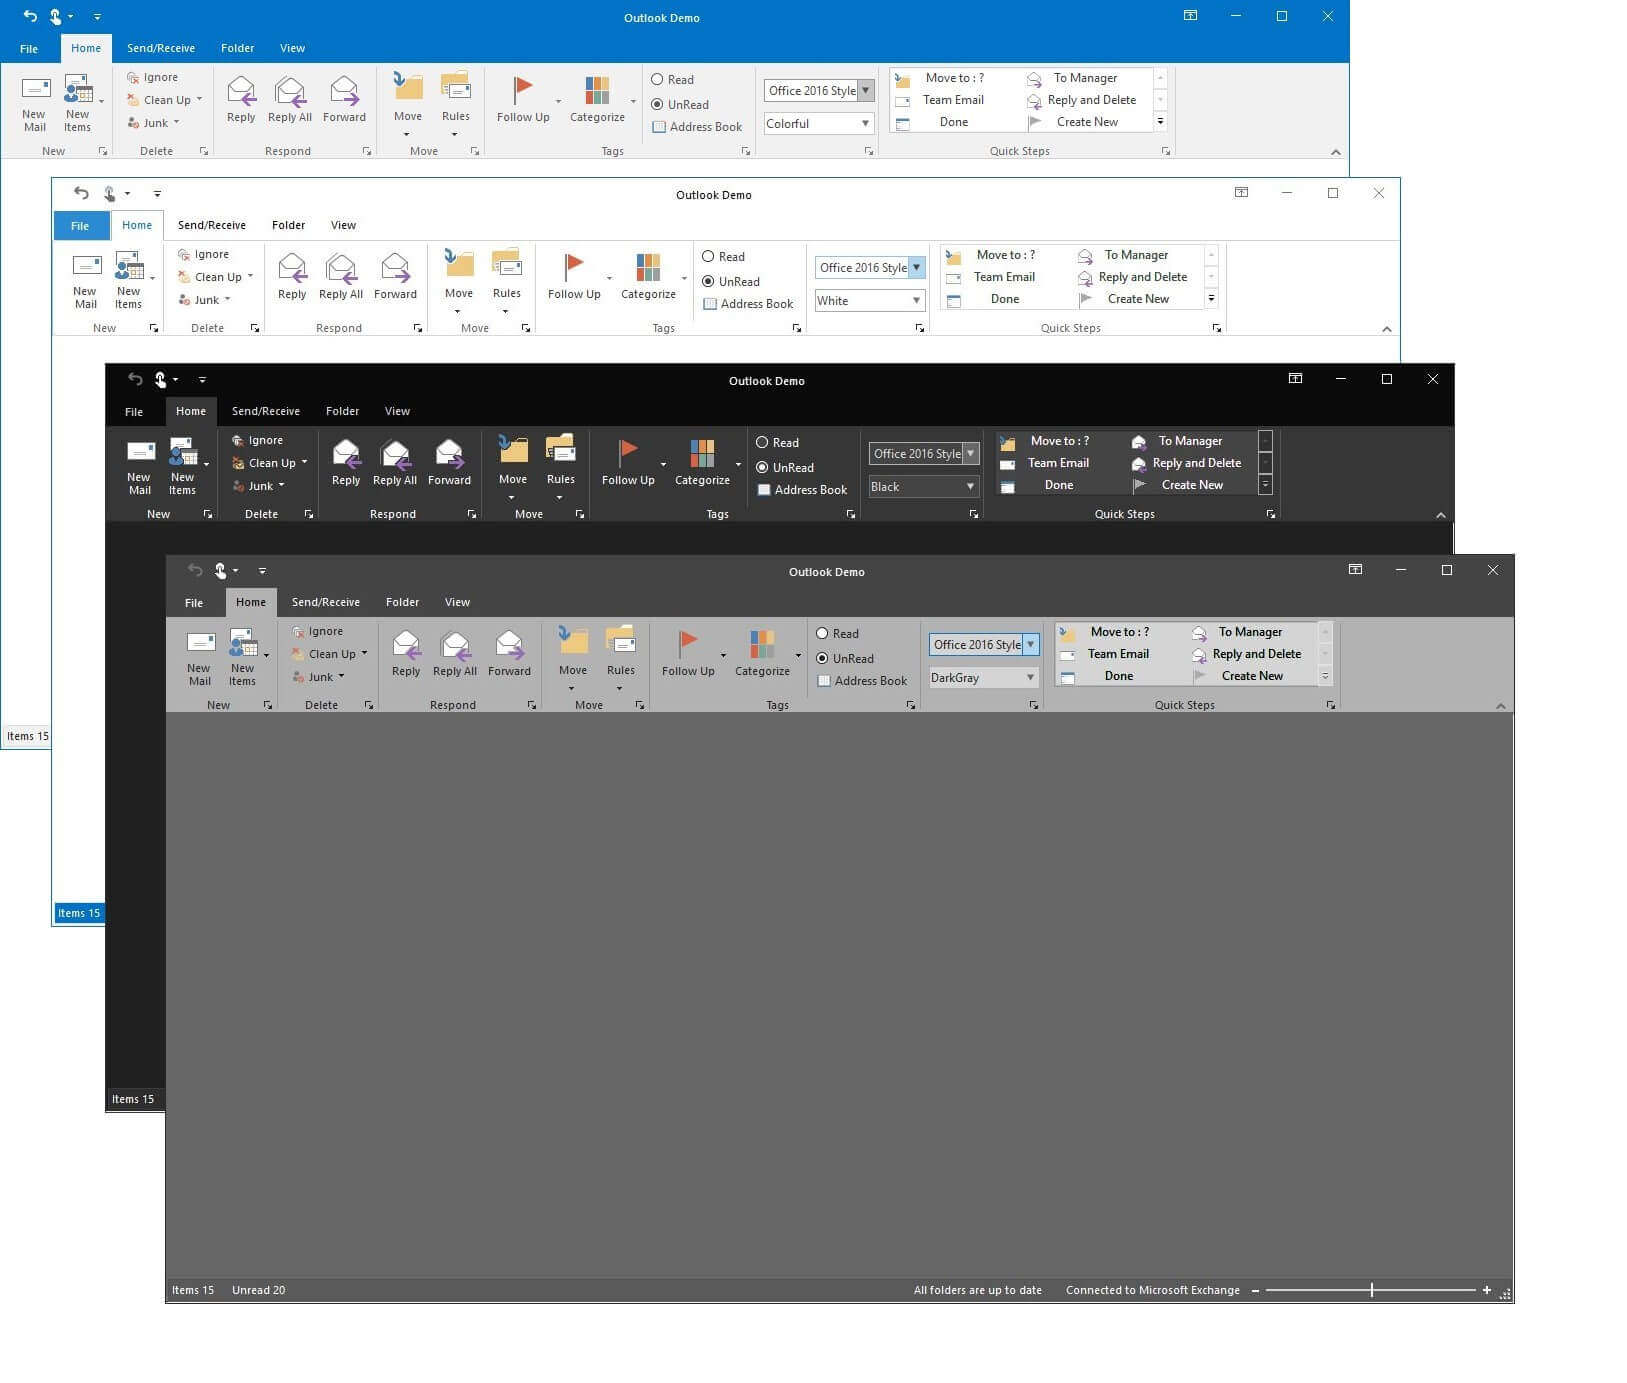Viewport: 1627px width, 1383px height.
Task: Click Unread 20 in status bar
Action: [259, 1291]
